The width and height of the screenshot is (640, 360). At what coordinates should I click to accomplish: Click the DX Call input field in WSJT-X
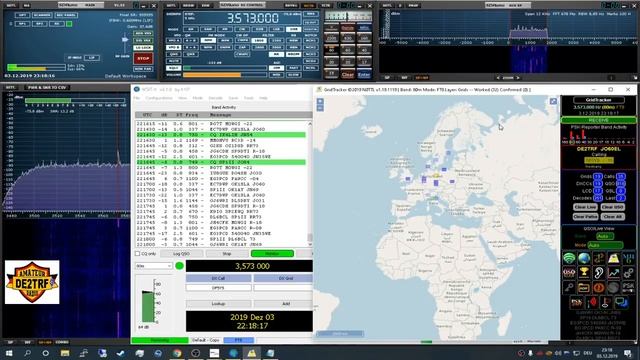(218, 288)
